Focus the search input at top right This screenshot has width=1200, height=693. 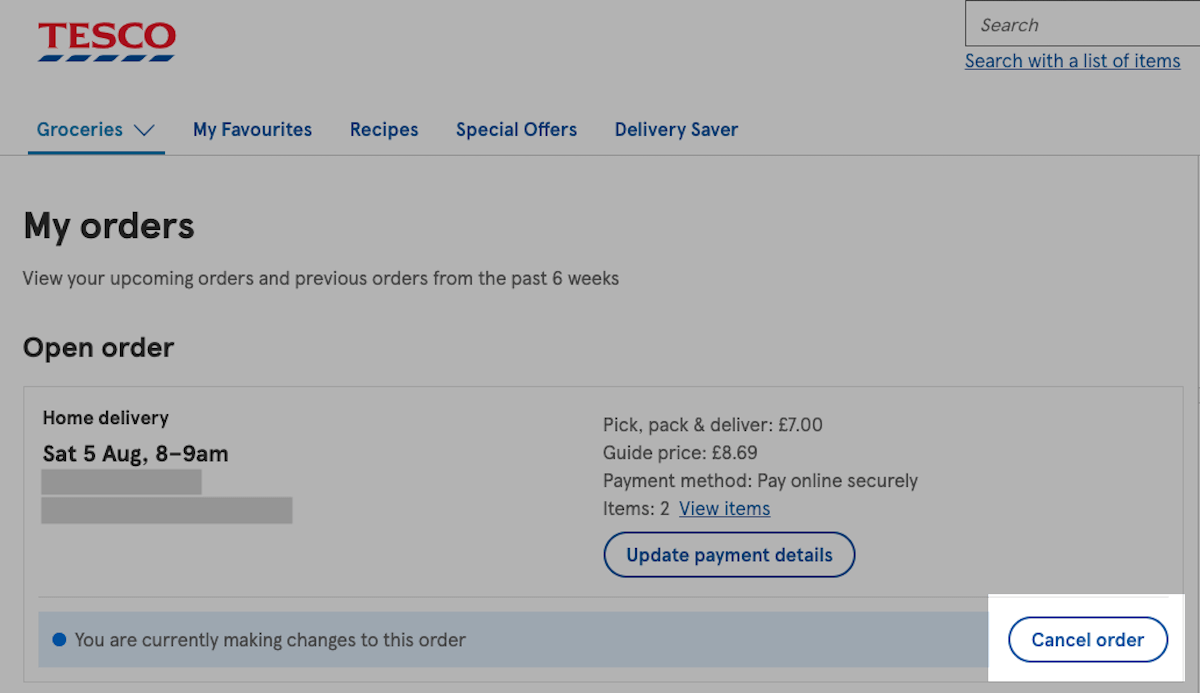(x=1080, y=24)
